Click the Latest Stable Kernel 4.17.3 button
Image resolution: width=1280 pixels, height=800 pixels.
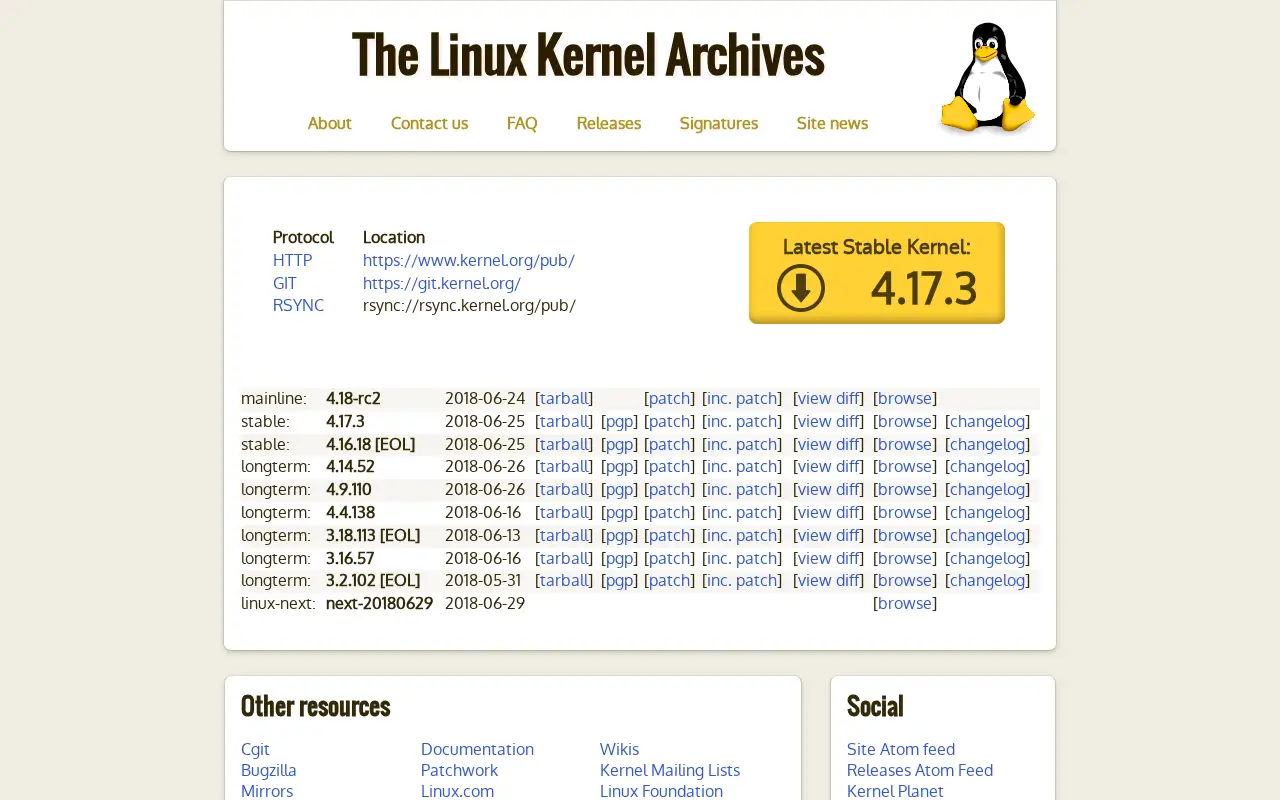[x=877, y=273]
